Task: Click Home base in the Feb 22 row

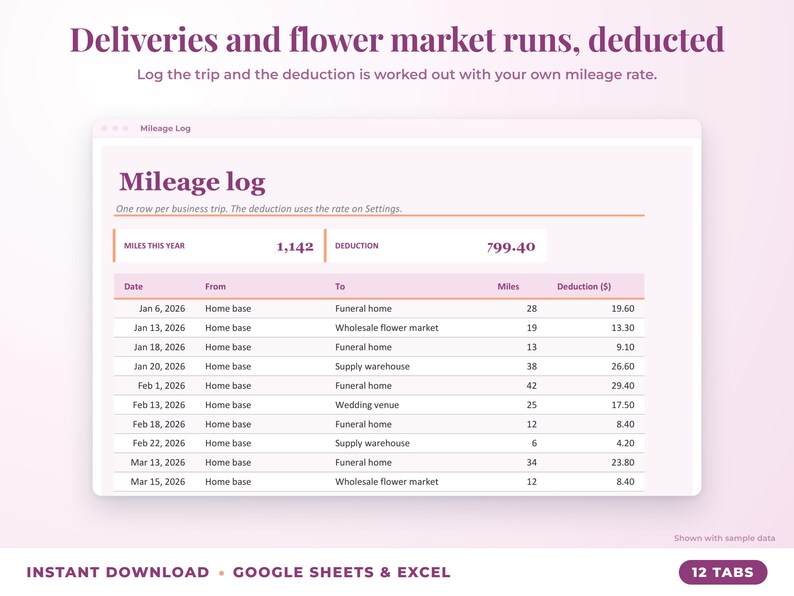Action: point(228,443)
